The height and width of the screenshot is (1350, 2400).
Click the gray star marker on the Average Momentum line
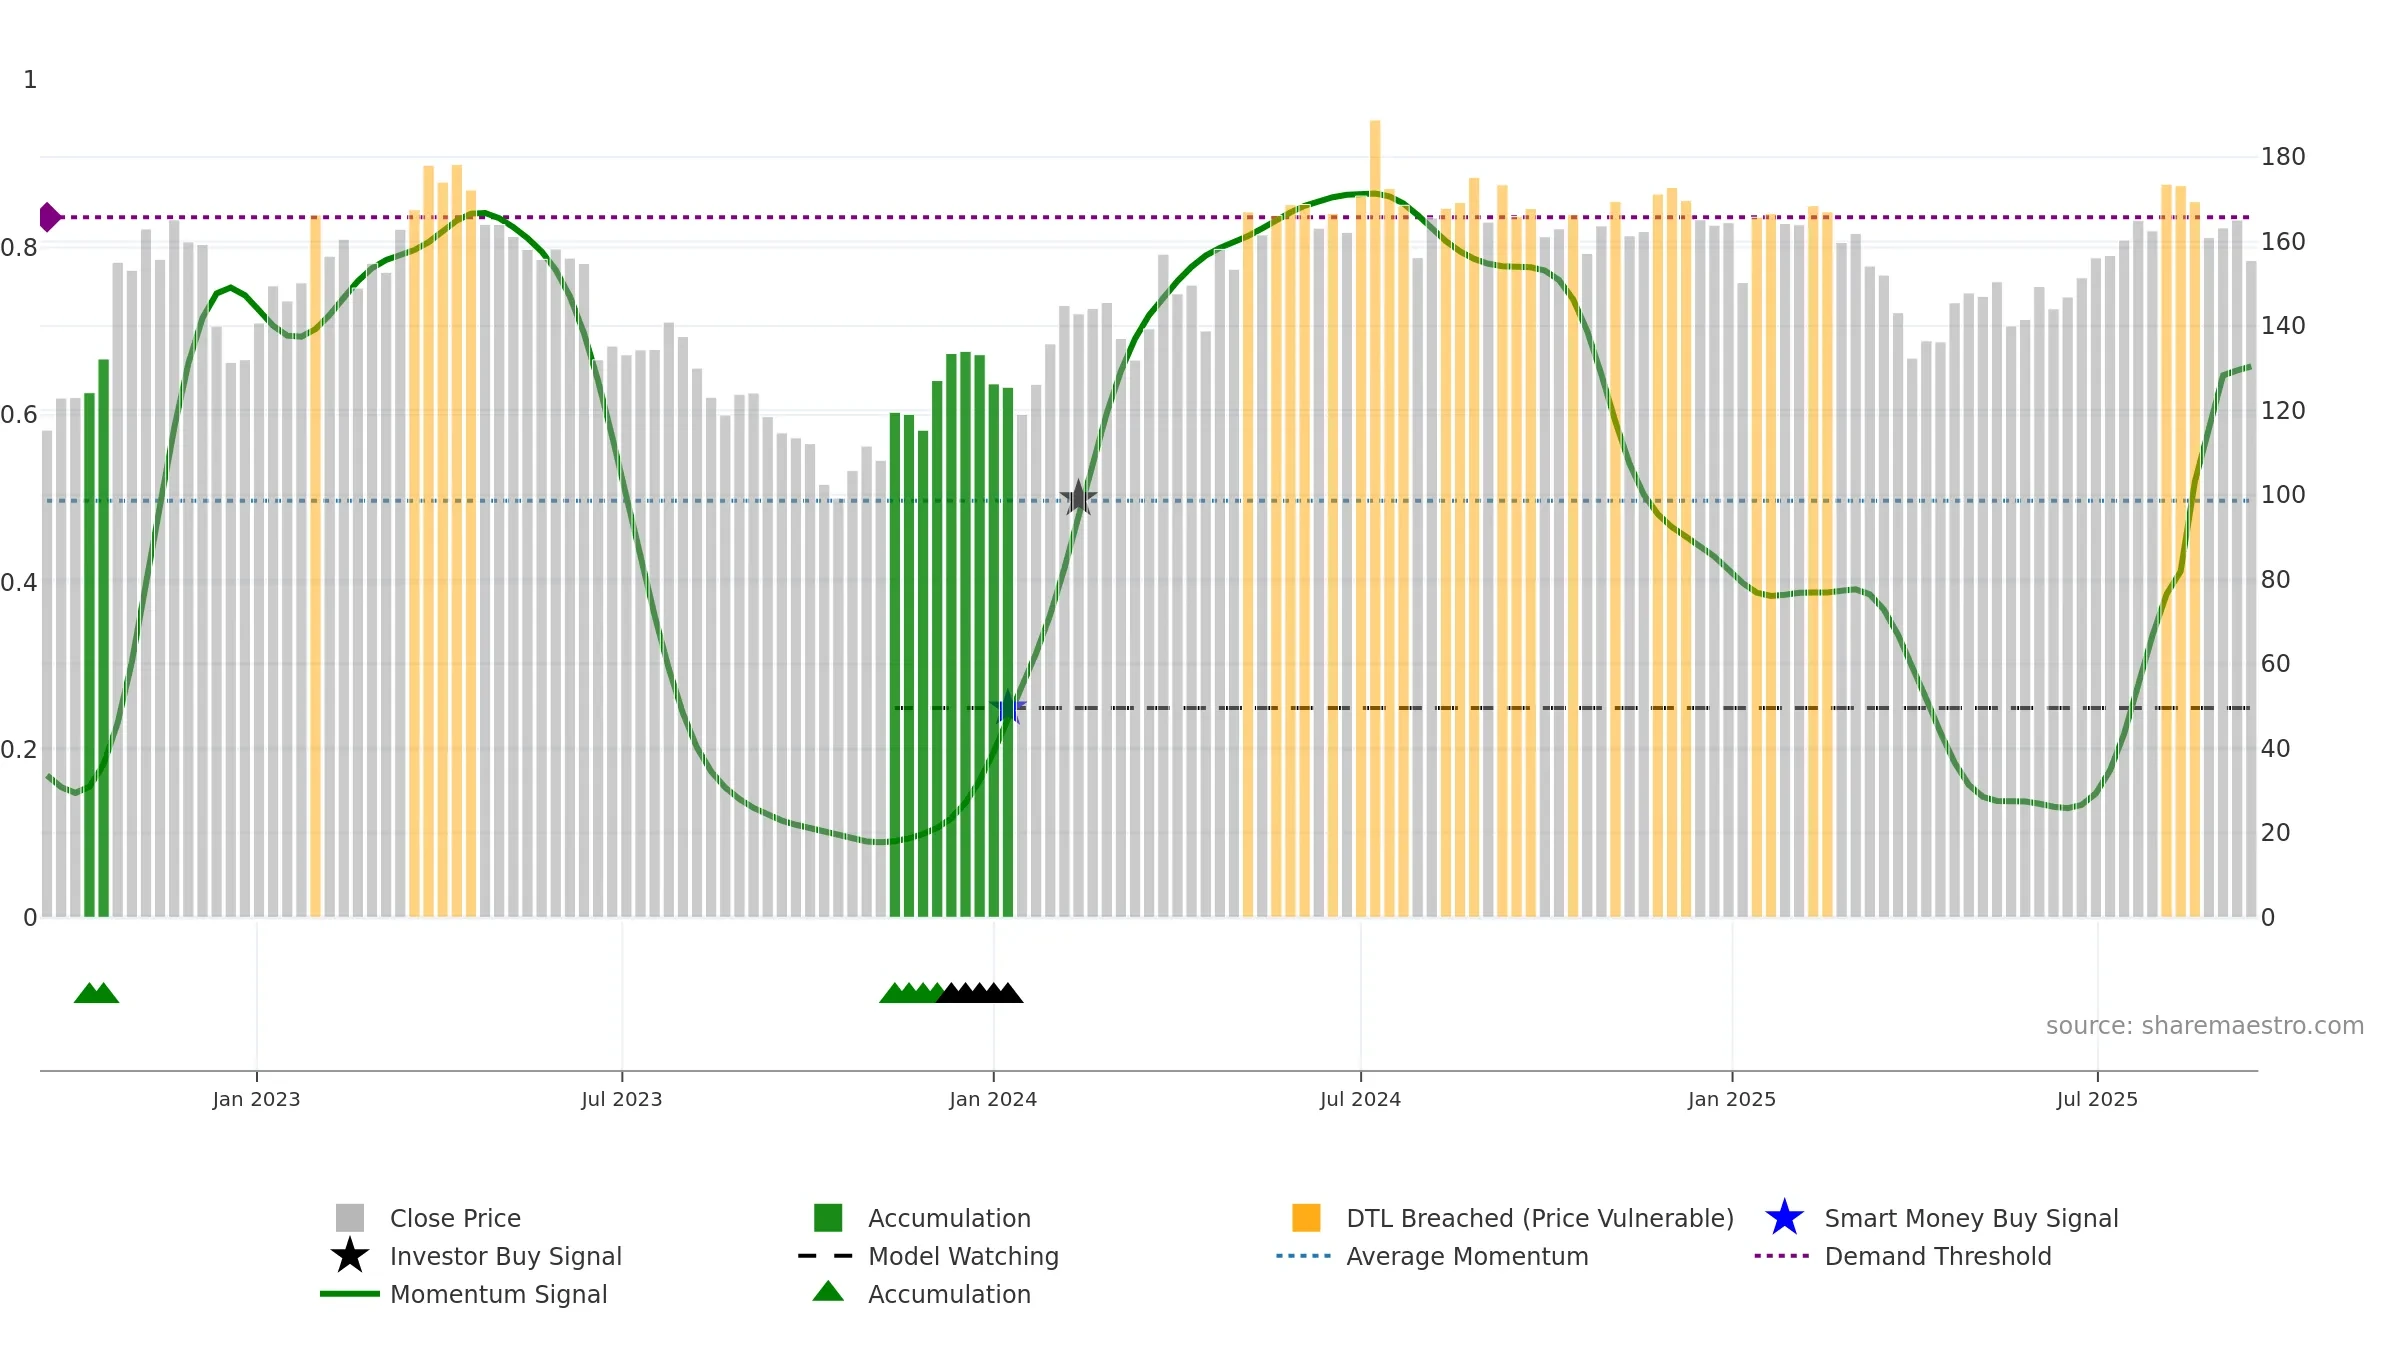coord(1078,498)
